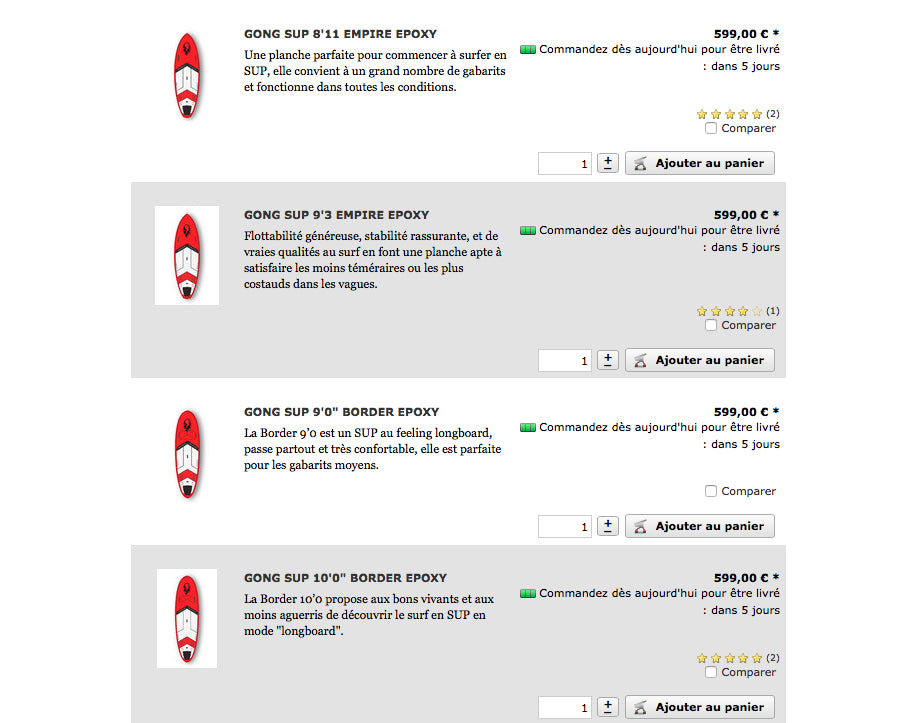Adjust quantity stepper for 9'3 Empire Epoxy
The height and width of the screenshot is (723, 910).
point(608,360)
